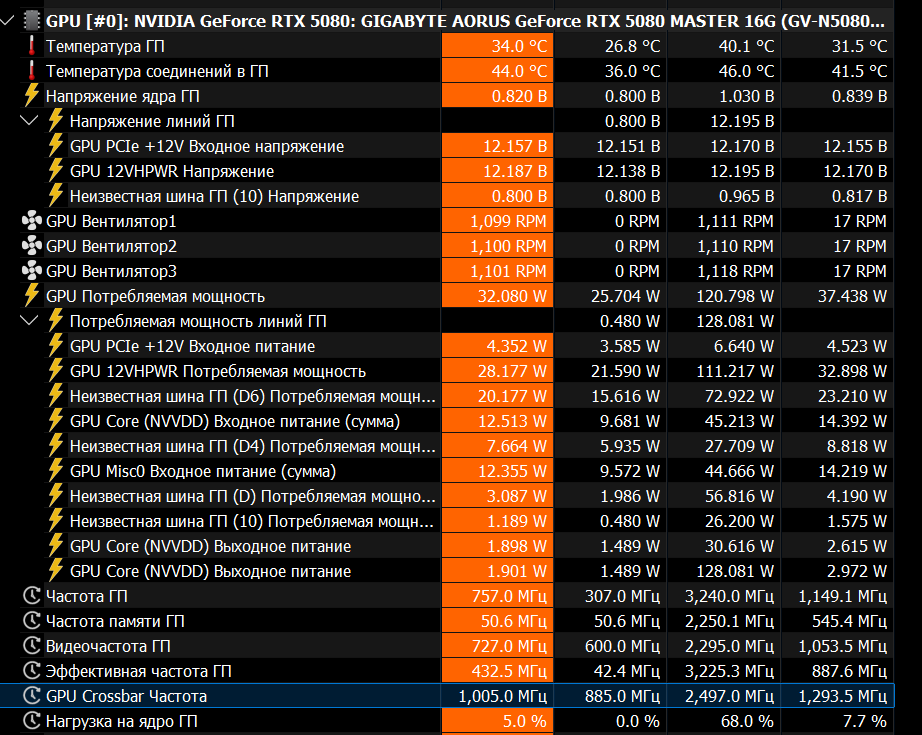This screenshot has height=735, width=922.
Task: Click clock icon beside Нагрузка на ядро ГП
Action: (32, 720)
